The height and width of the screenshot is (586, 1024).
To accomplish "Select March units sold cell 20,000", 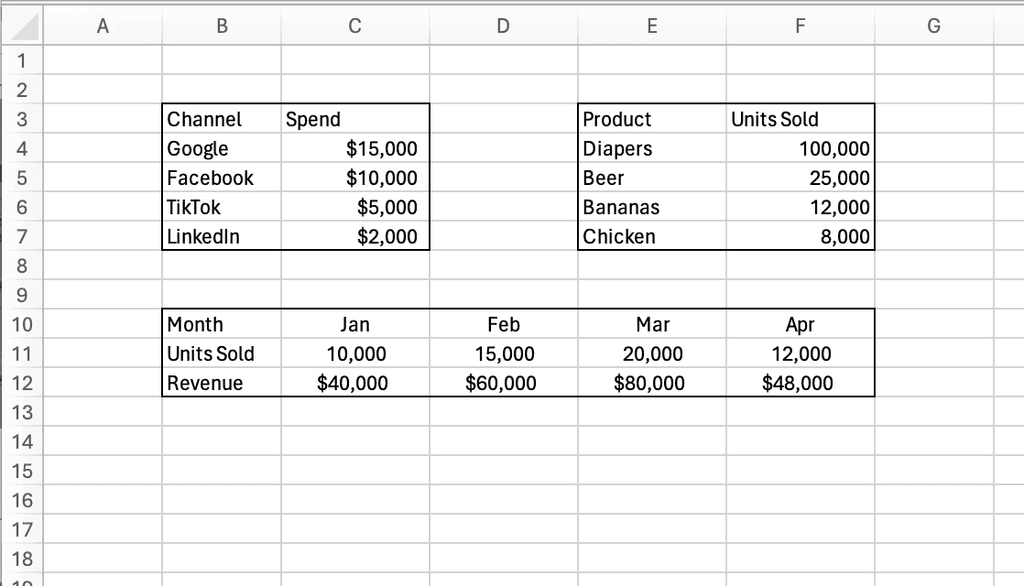I will coord(652,354).
